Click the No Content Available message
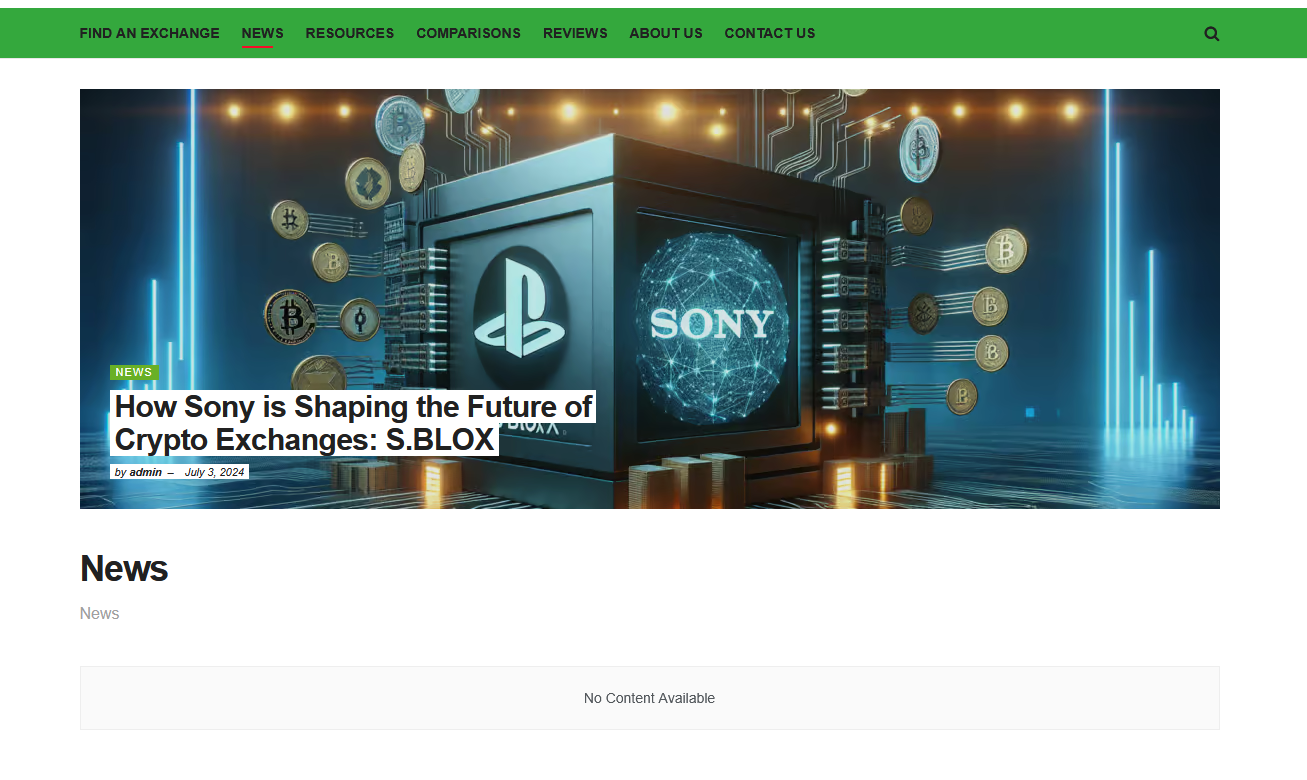Screen dimensions: 1307x780 click(650, 698)
